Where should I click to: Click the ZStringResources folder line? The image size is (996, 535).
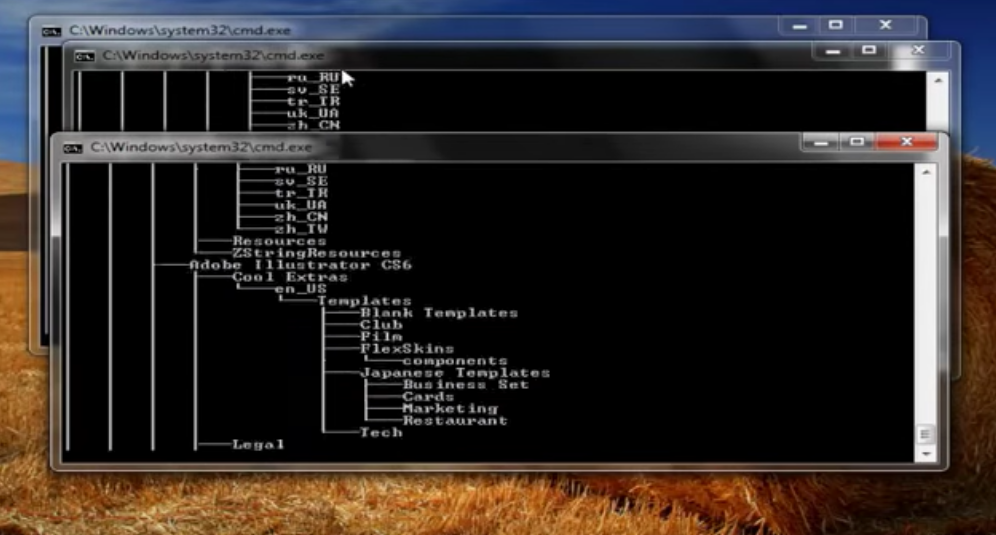(316, 254)
